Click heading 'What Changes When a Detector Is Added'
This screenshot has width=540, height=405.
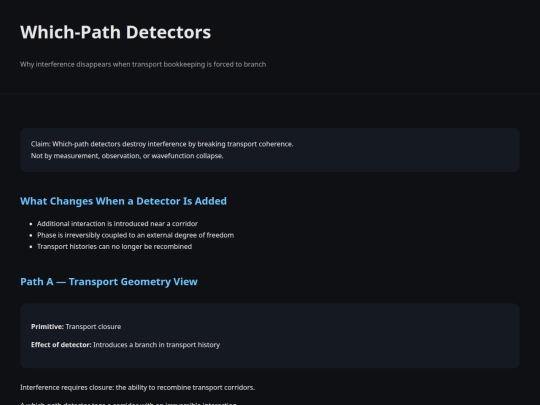(x=123, y=201)
